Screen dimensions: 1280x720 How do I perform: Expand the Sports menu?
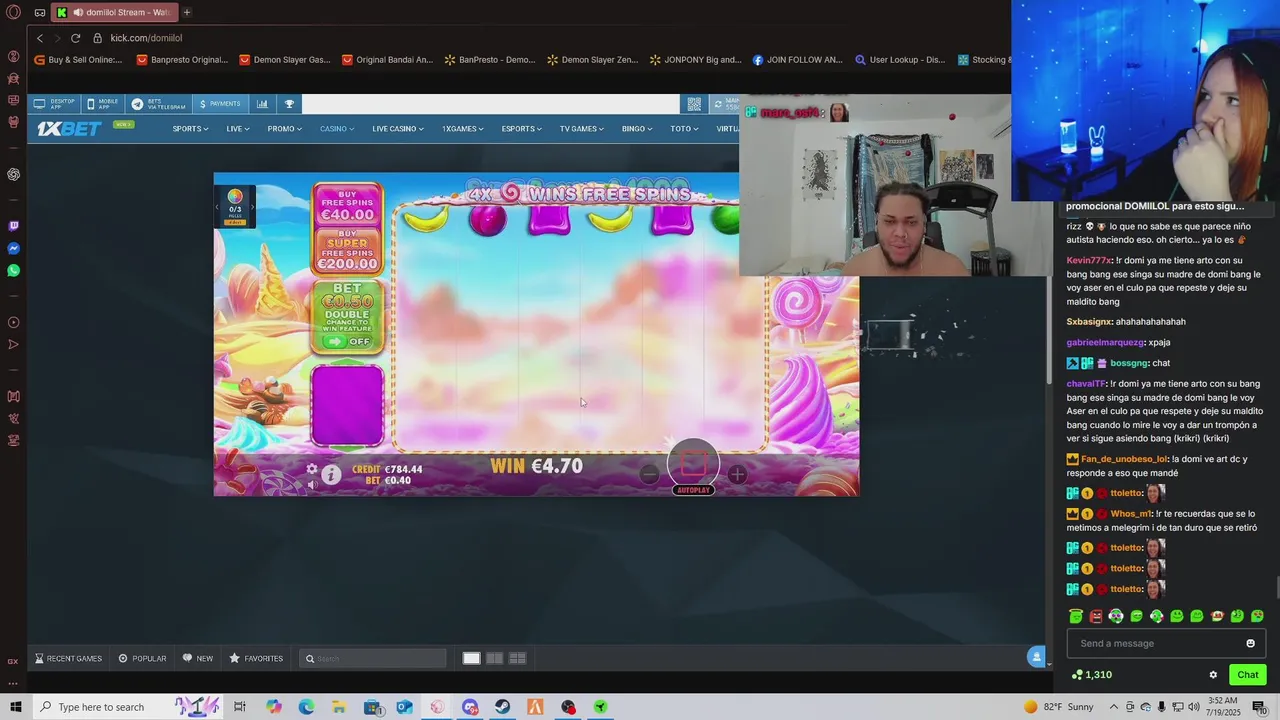coord(190,129)
